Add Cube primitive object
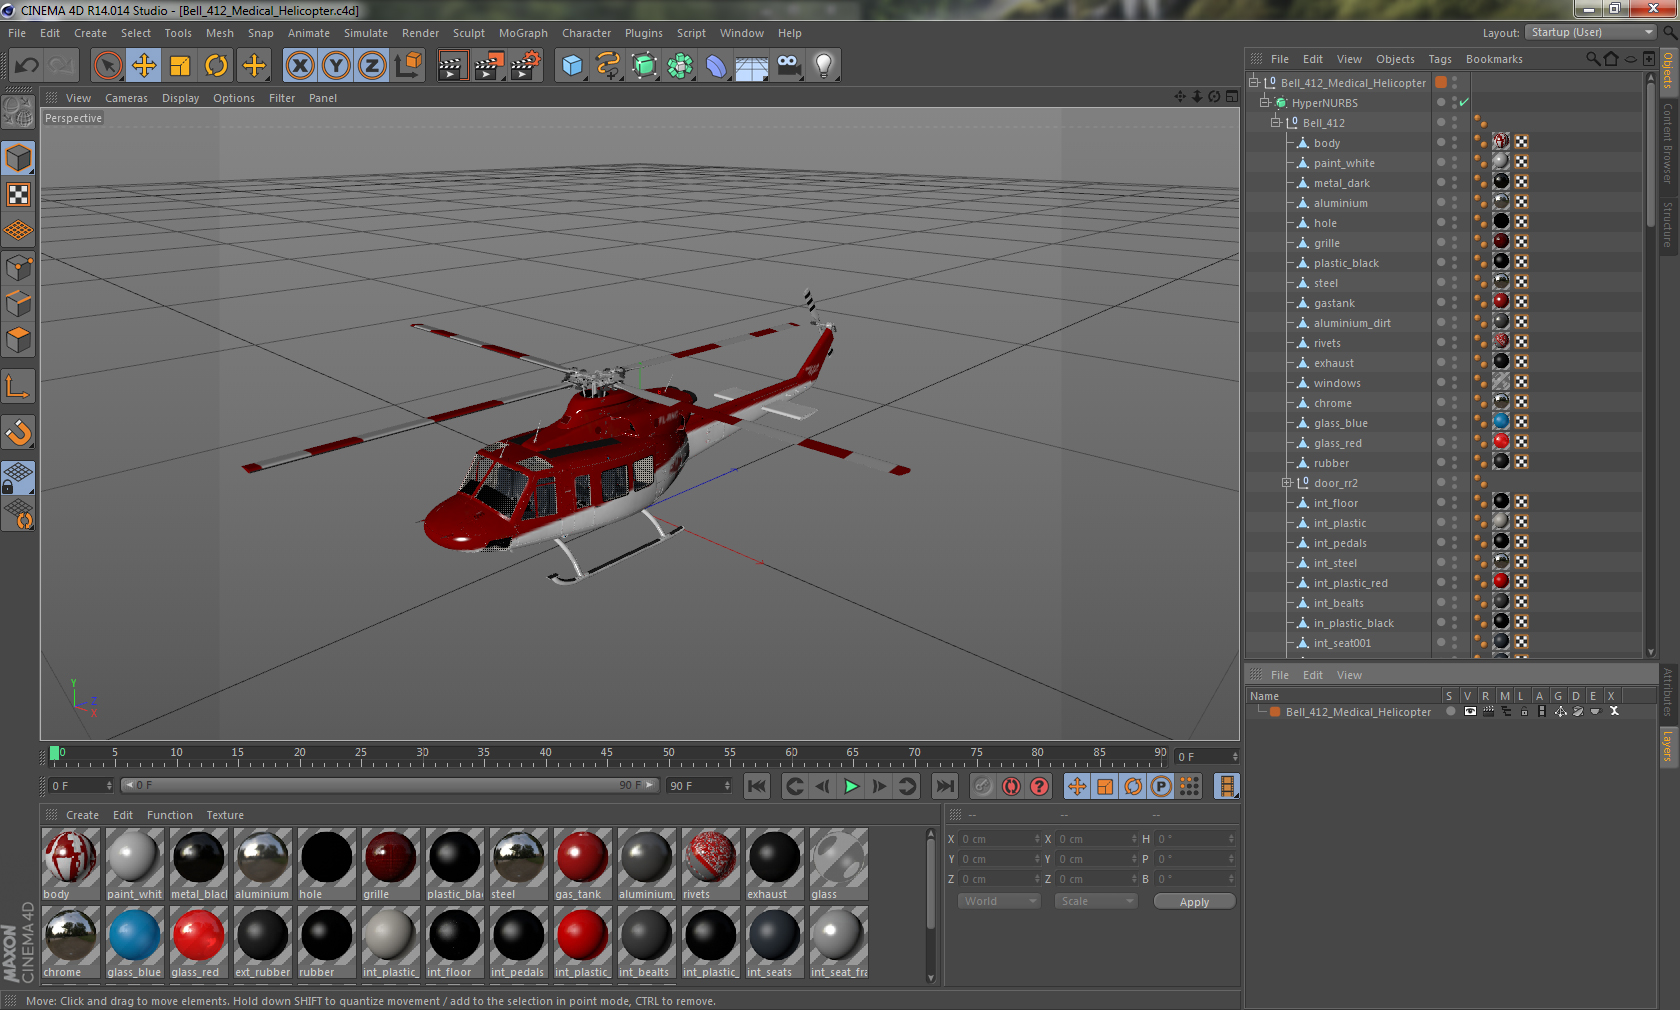Screen dimensions: 1680x1010 click(572, 66)
